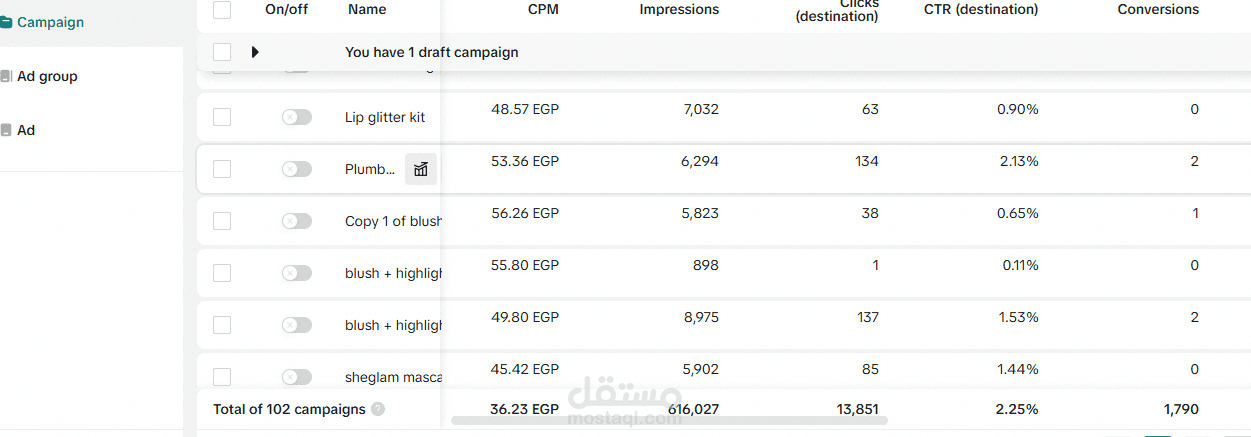Click the Ad icon in sidebar
The width and height of the screenshot is (1251, 437).
pyautogui.click(x=6, y=130)
